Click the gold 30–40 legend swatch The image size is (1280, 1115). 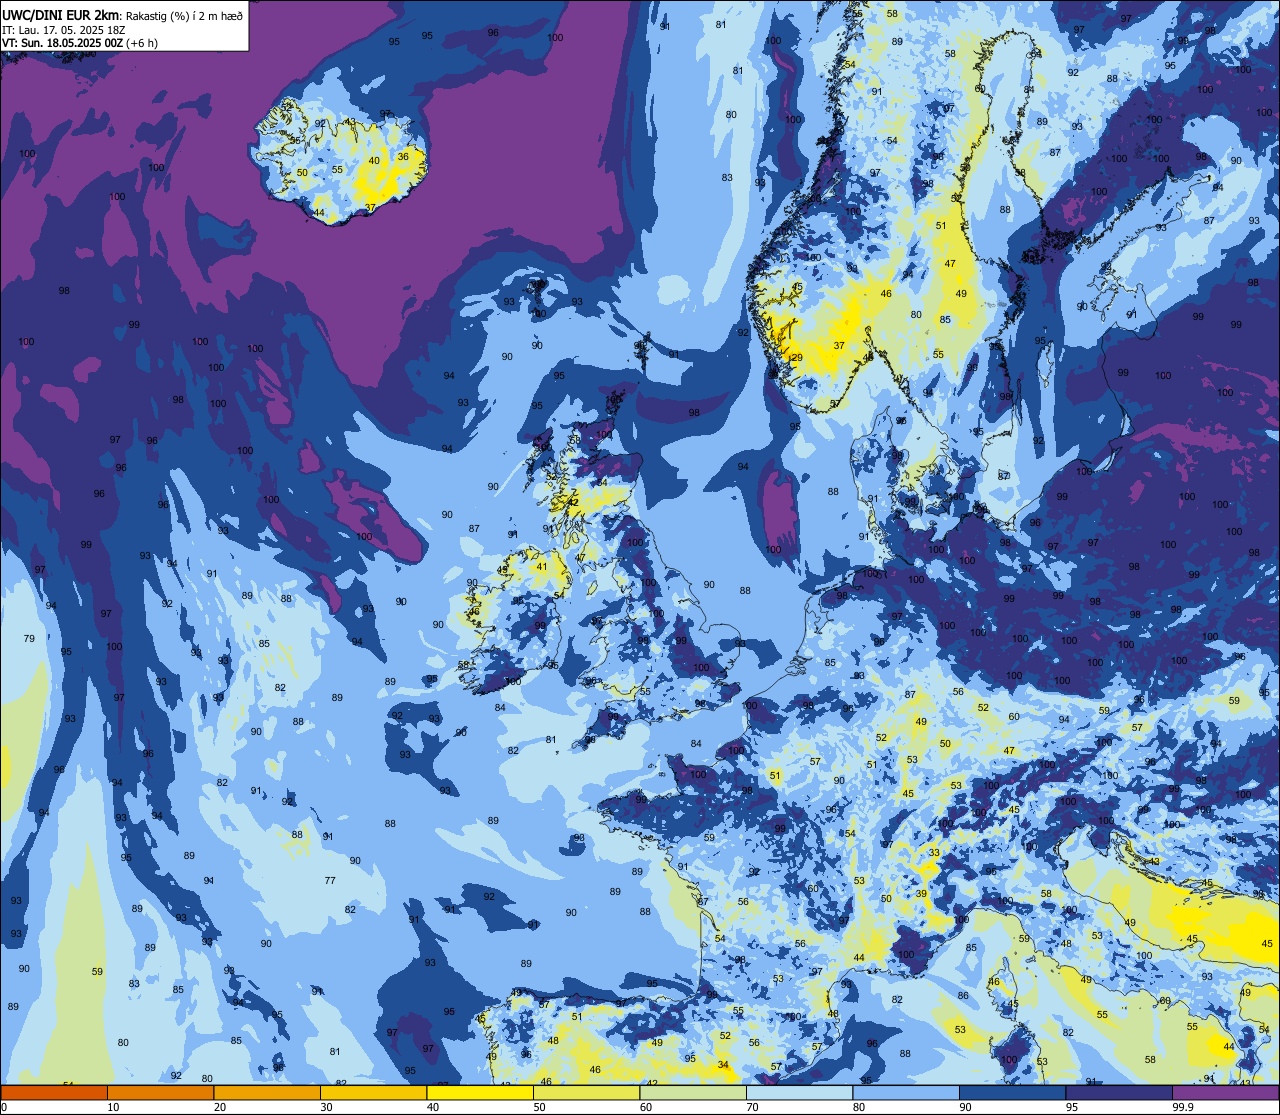tap(373, 1093)
